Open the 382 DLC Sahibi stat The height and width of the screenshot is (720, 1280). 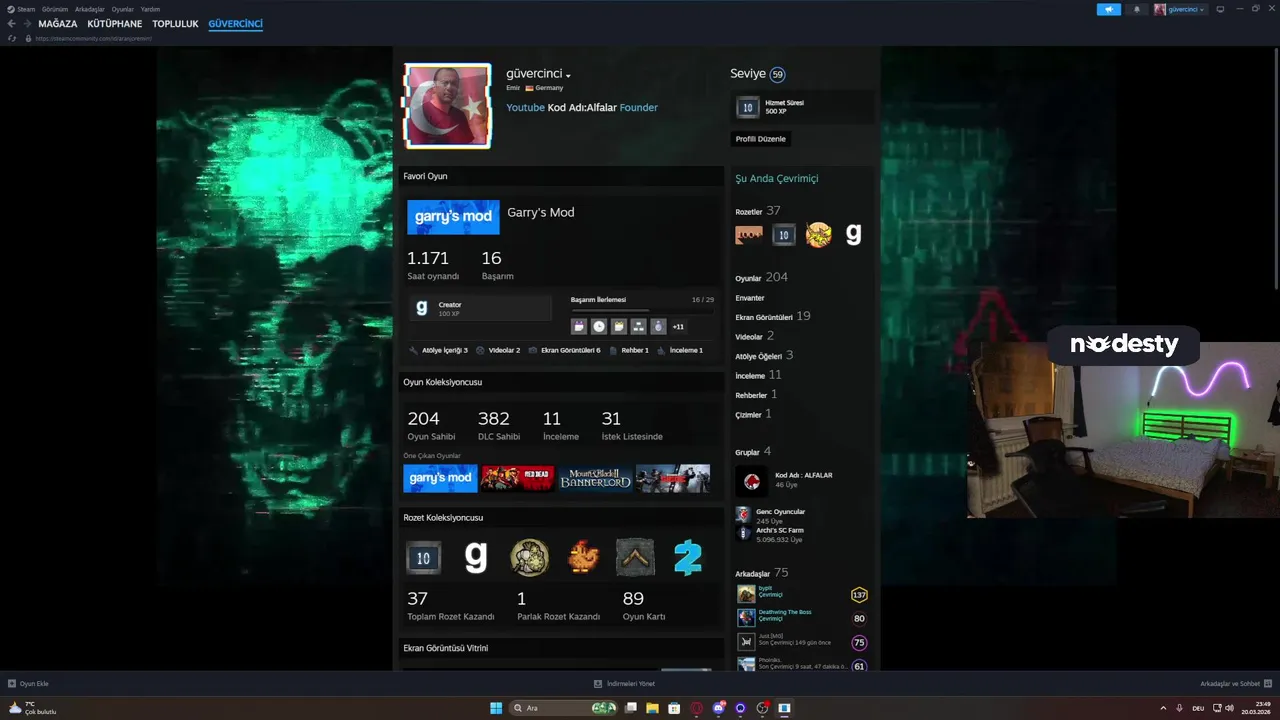pyautogui.click(x=498, y=425)
